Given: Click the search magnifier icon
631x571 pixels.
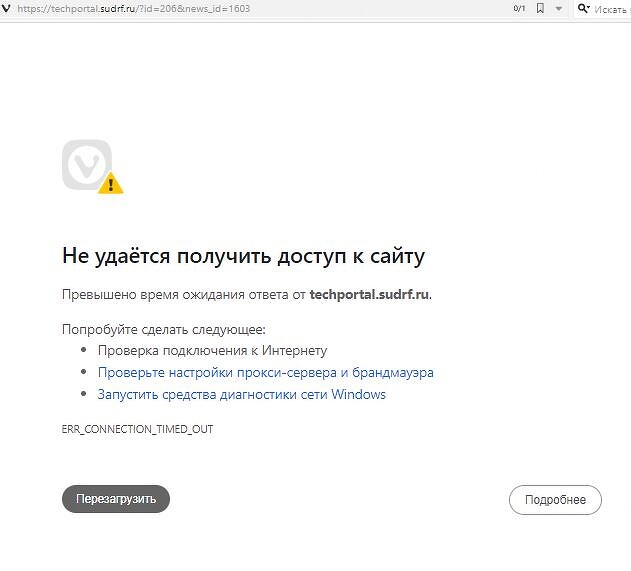Looking at the screenshot, I should coord(583,8).
